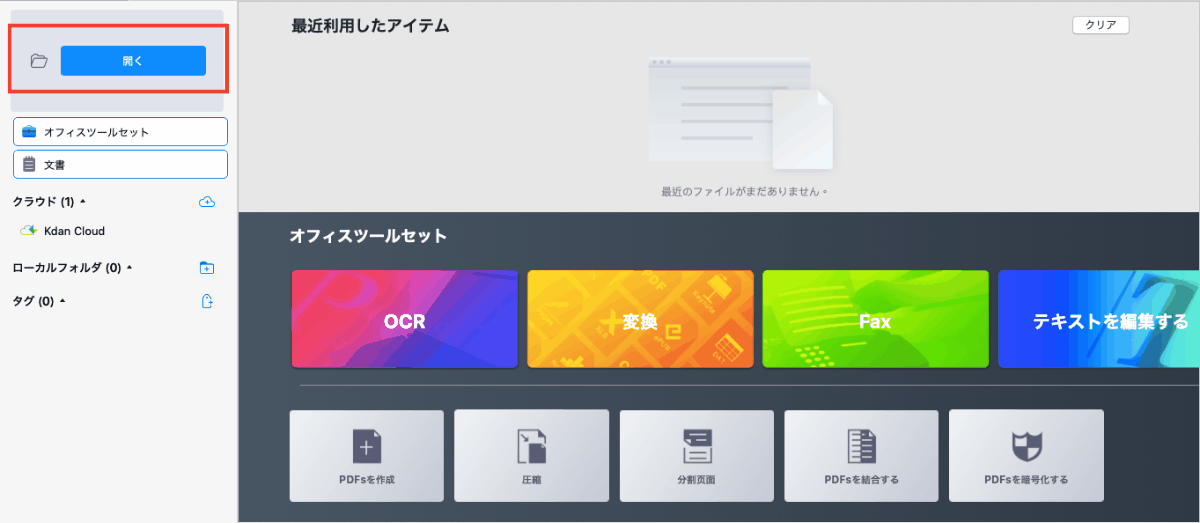
Task: Click the オフィスツールセット heading in dark panel
Action: point(368,236)
